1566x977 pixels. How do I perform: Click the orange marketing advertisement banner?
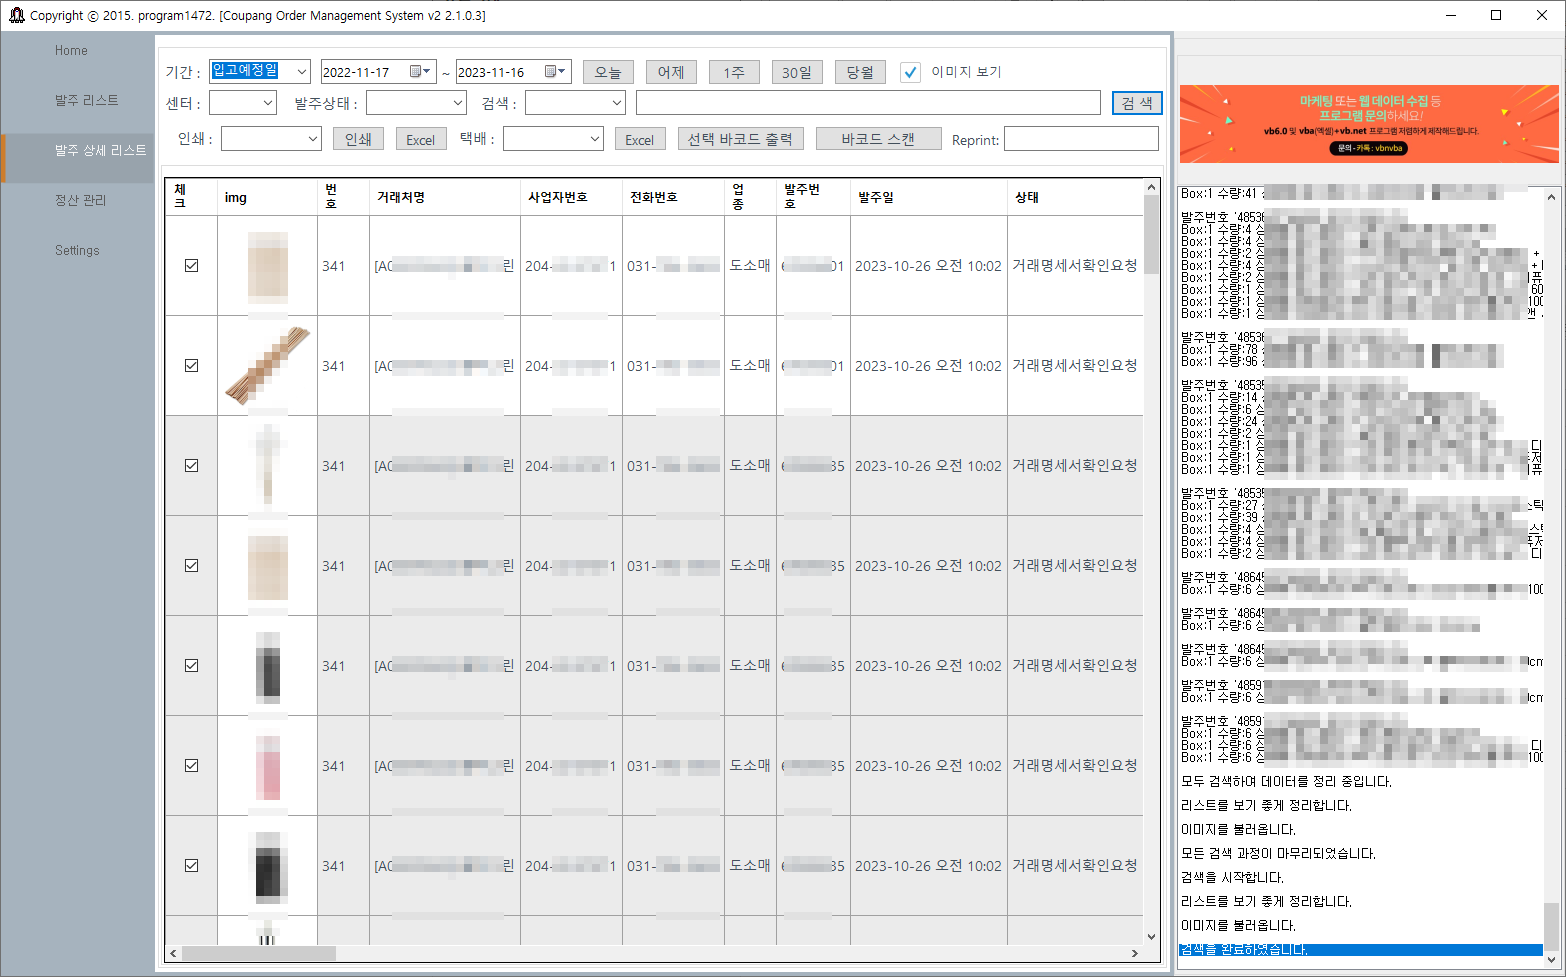pos(1368,124)
